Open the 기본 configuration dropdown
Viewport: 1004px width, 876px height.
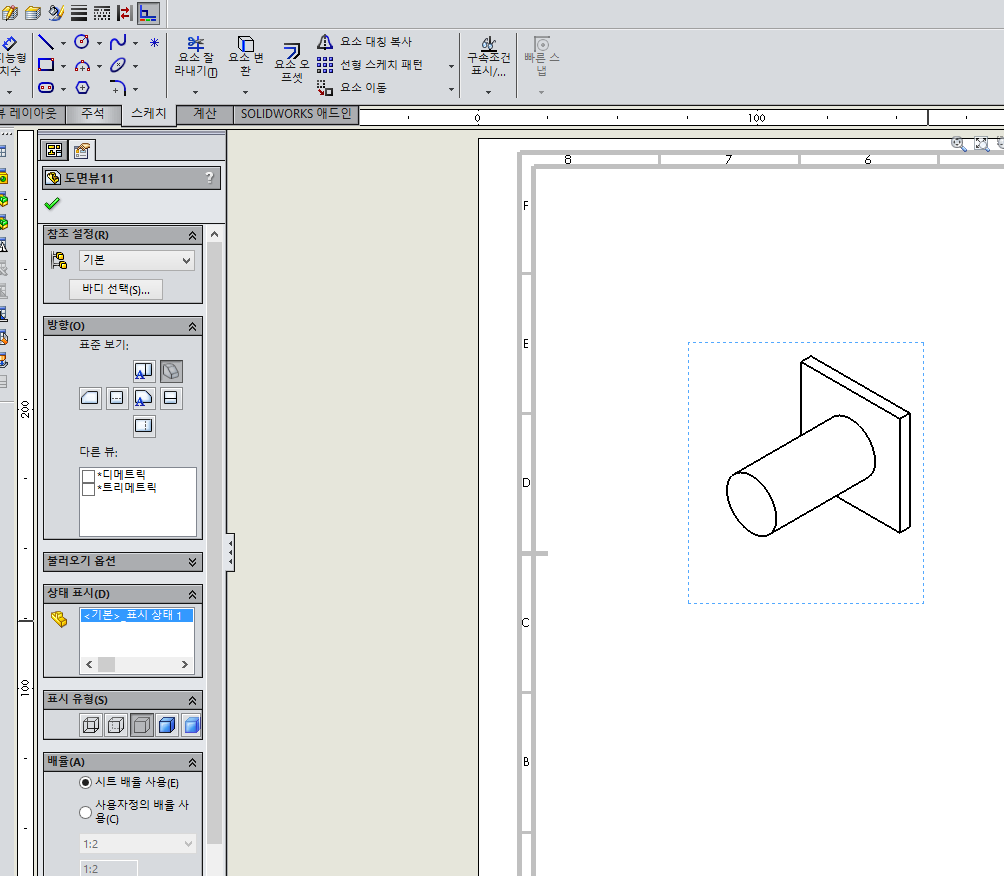click(136, 261)
